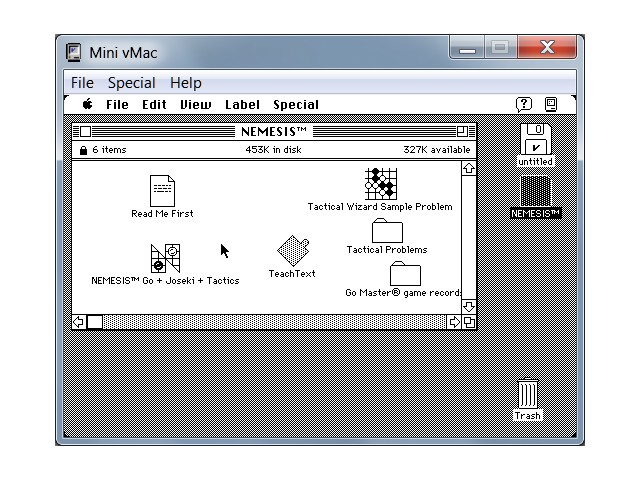This screenshot has height=480, width=640.
Task: Open the Label menu
Action: (242, 105)
